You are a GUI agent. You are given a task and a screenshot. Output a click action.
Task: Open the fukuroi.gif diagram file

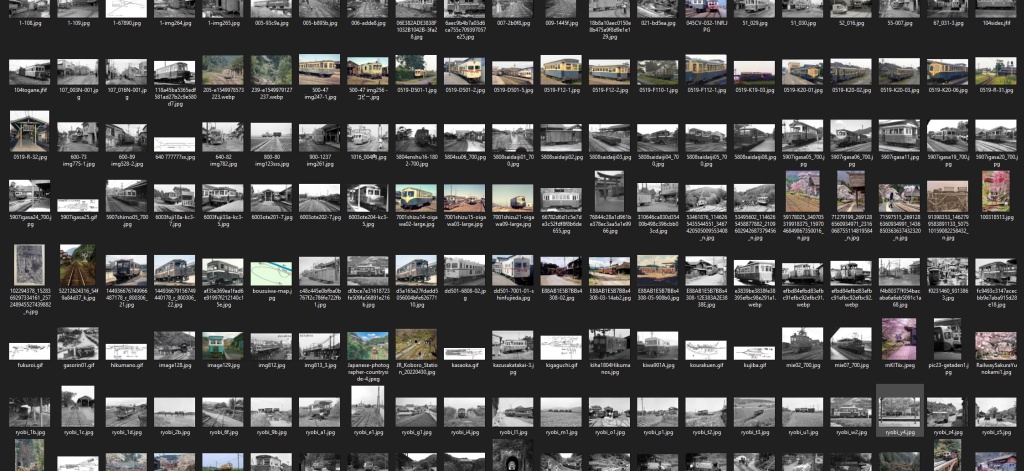30,345
